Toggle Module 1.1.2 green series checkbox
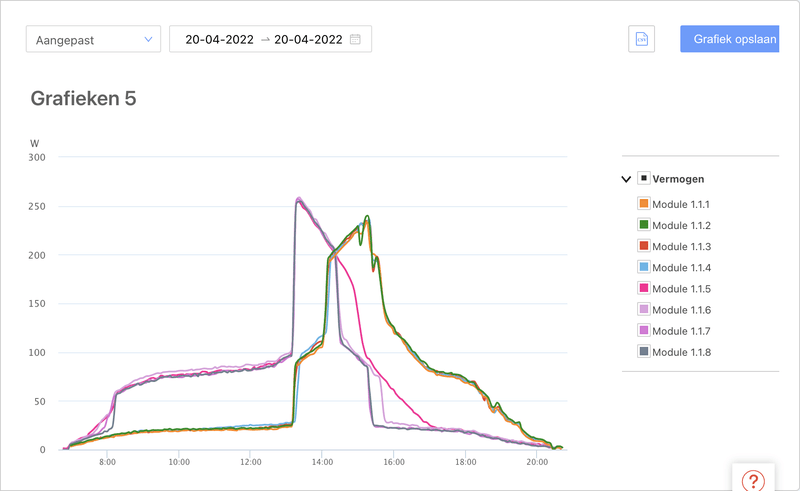800x491 pixels. click(644, 225)
